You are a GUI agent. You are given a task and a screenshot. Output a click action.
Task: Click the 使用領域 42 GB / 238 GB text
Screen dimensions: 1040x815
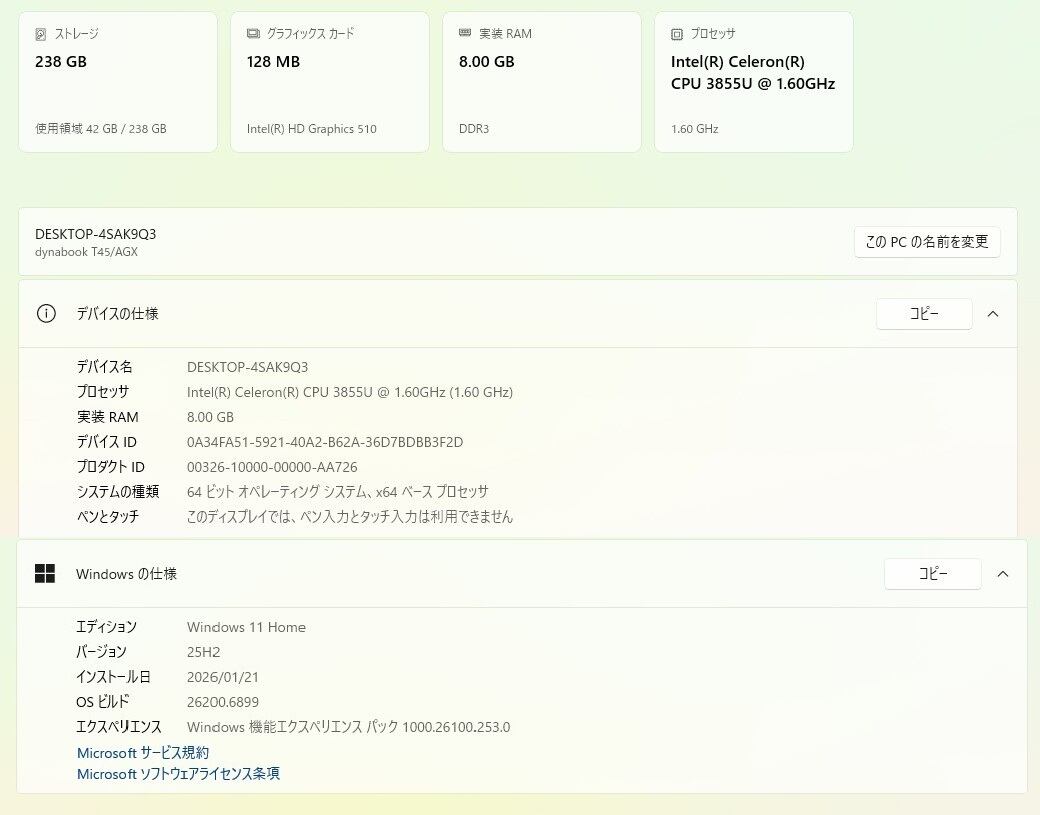point(101,129)
